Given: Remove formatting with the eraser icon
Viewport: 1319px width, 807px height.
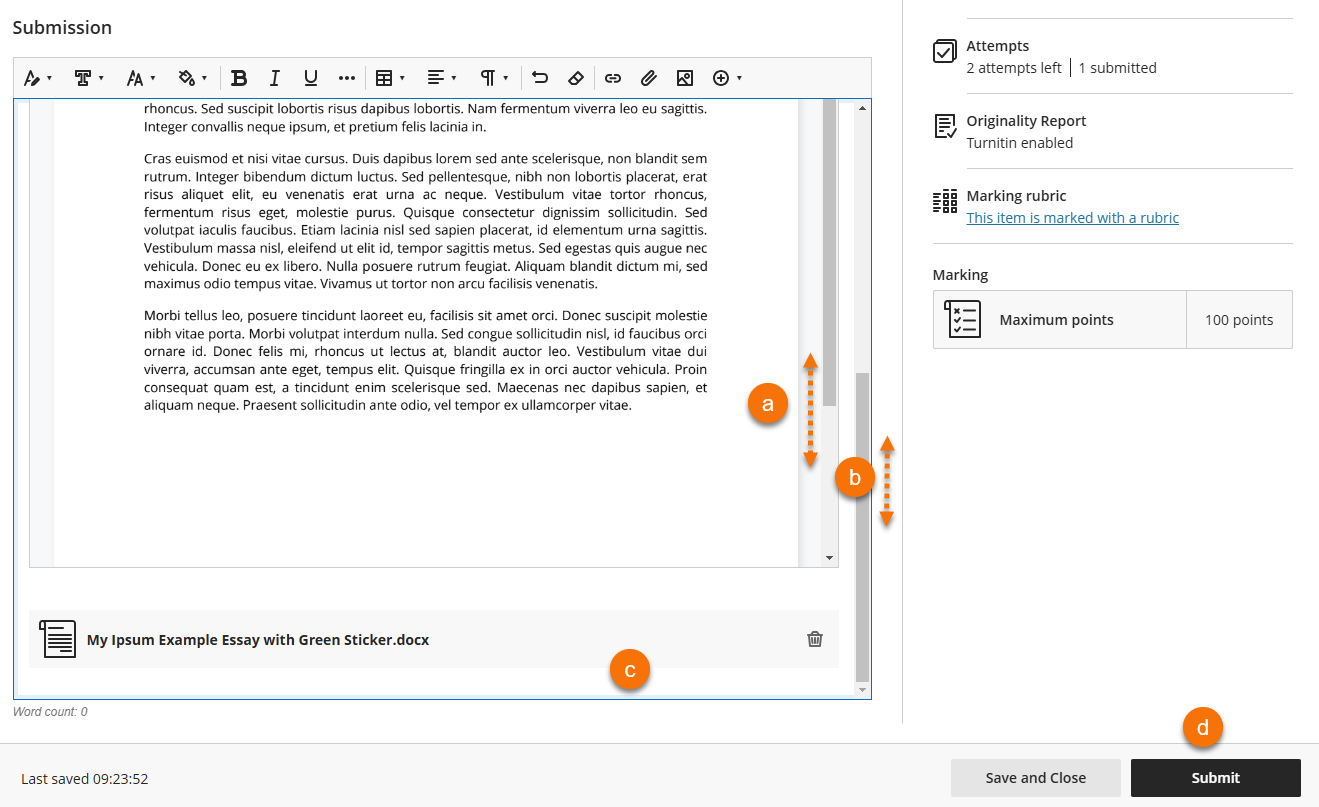Looking at the screenshot, I should [576, 77].
